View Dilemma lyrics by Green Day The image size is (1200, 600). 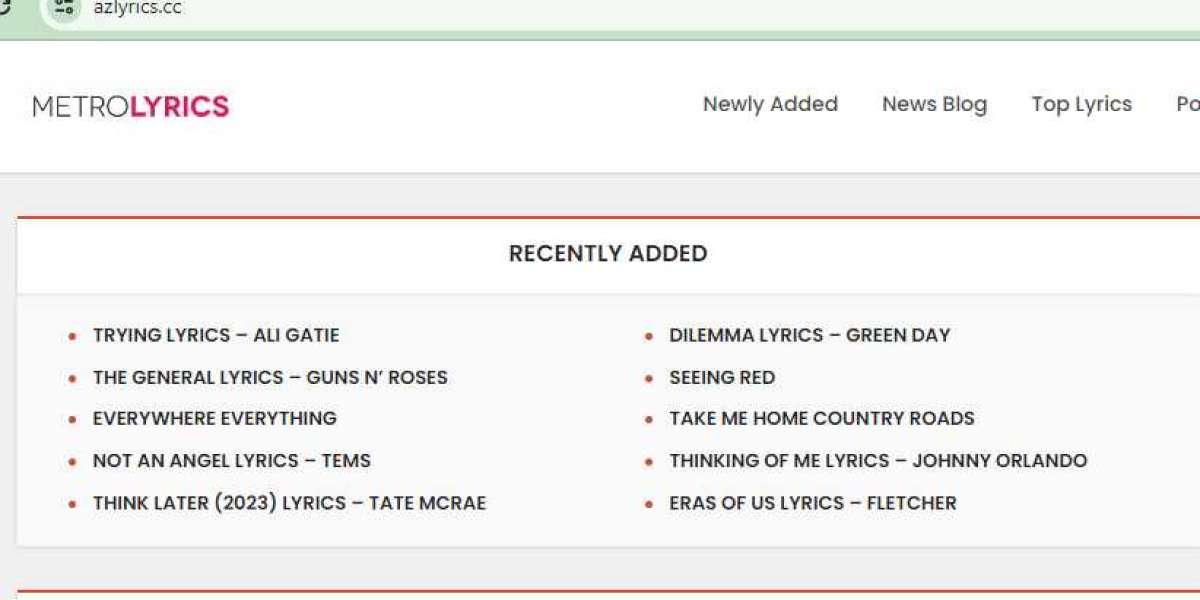(x=810, y=335)
